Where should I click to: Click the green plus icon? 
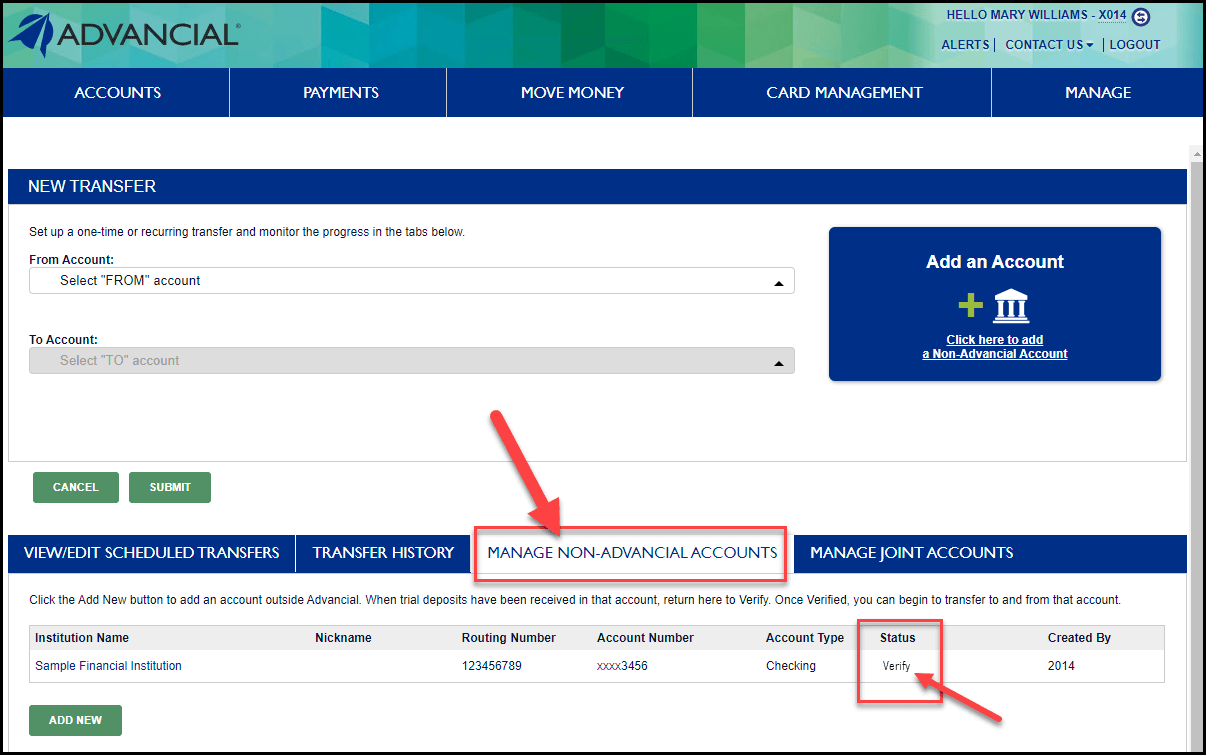click(971, 307)
